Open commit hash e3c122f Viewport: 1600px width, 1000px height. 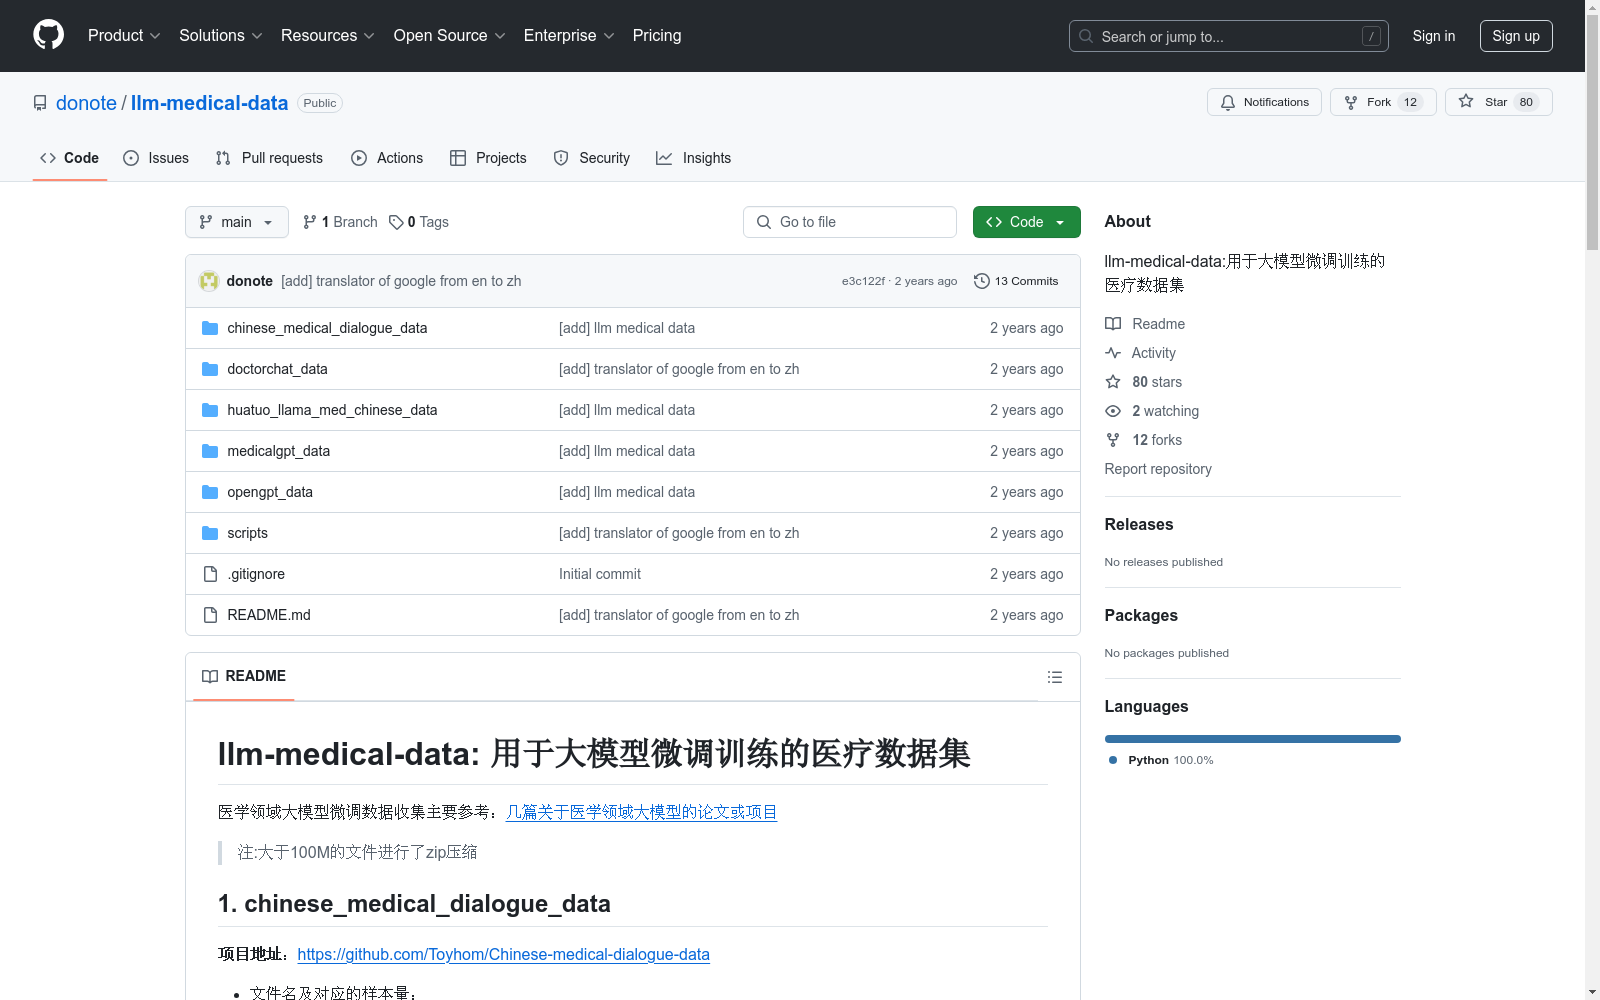coord(863,281)
